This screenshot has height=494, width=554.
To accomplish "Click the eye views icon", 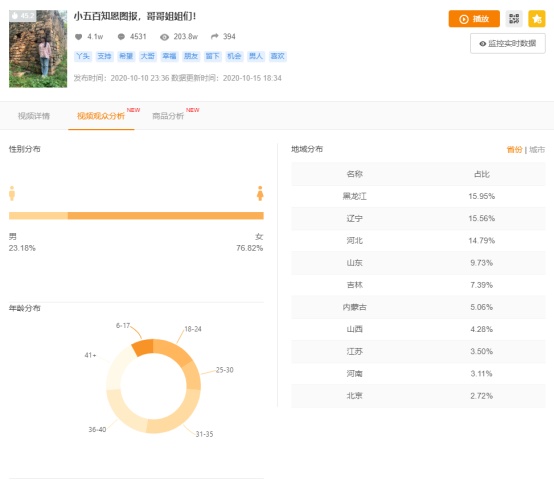I will pyautogui.click(x=164, y=37).
